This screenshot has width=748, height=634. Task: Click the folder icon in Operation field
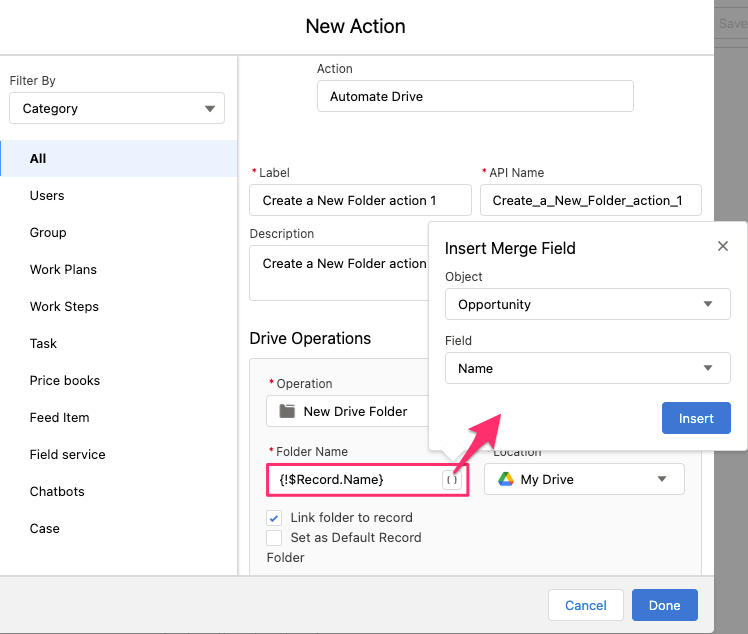point(287,411)
